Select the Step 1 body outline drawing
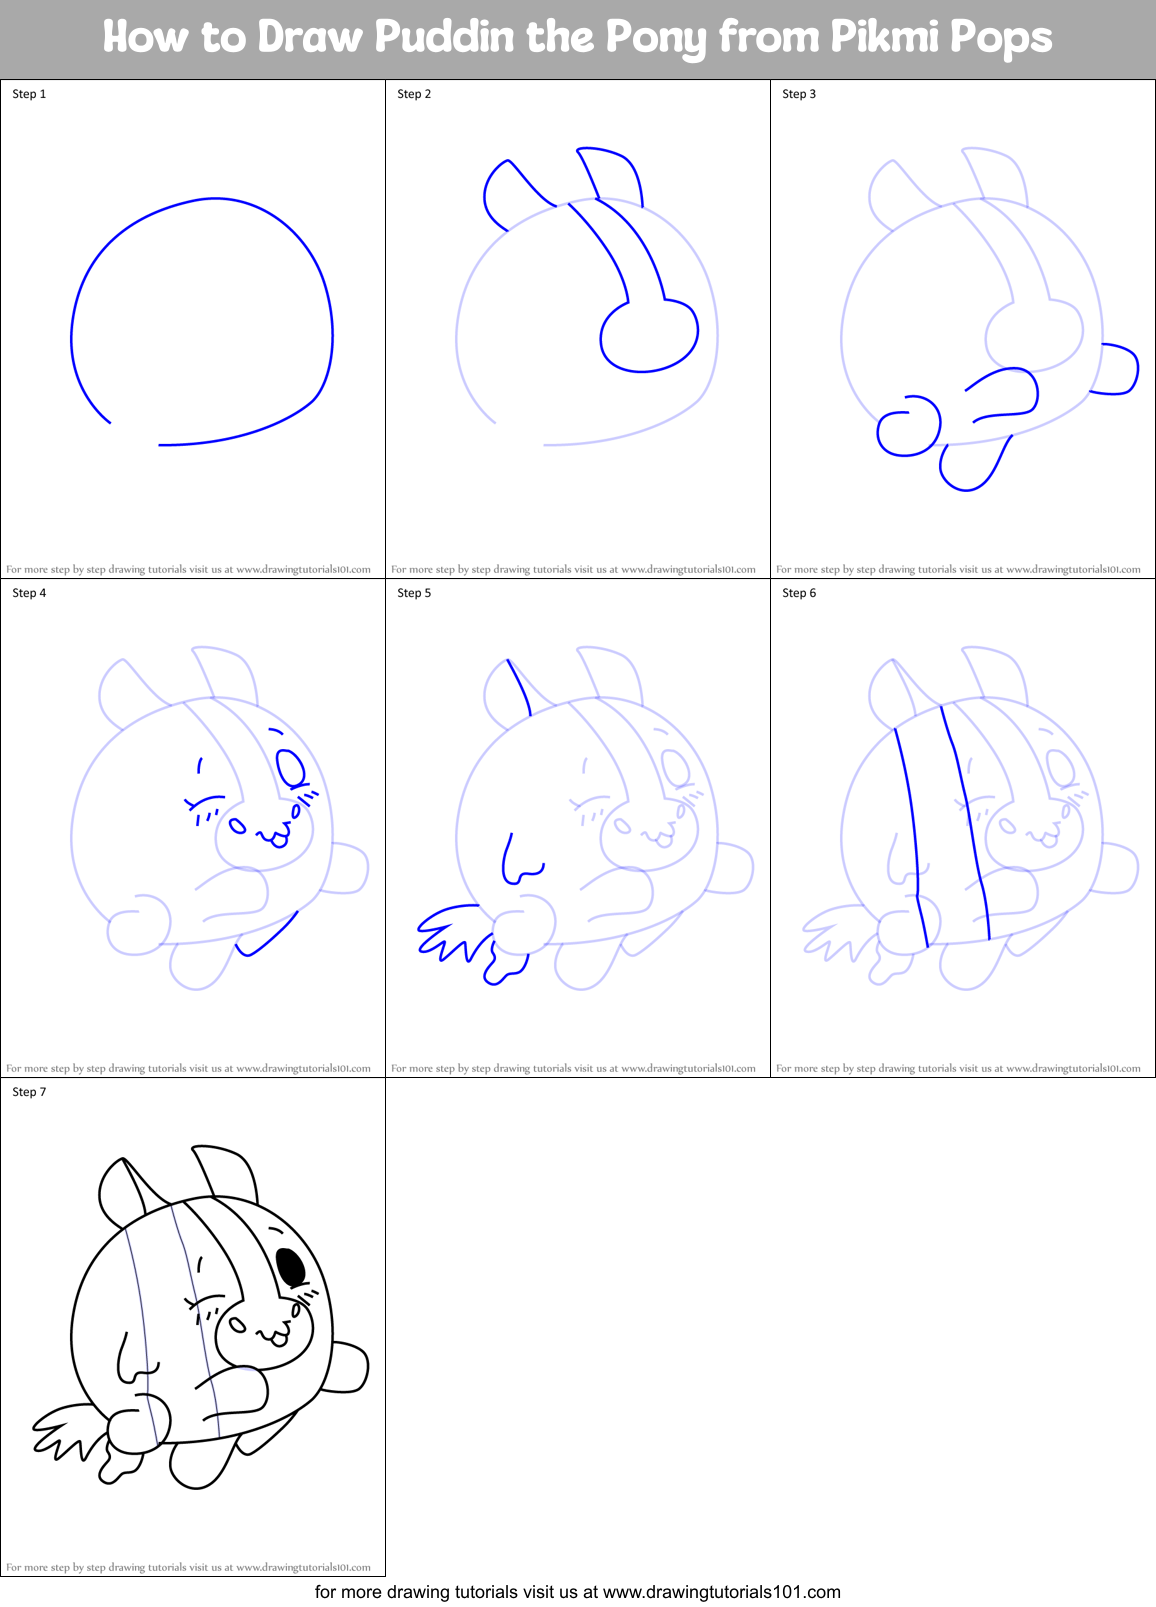The height and width of the screenshot is (1607, 1156). pyautogui.click(x=201, y=322)
